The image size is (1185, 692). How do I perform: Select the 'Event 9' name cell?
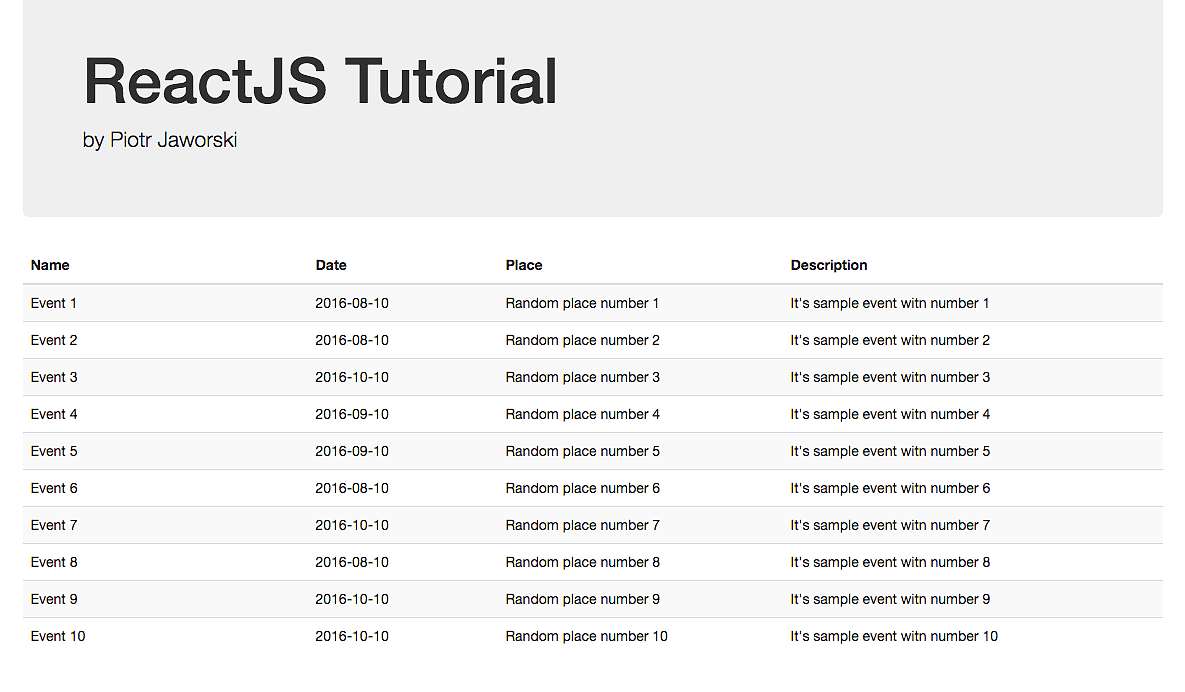click(54, 599)
